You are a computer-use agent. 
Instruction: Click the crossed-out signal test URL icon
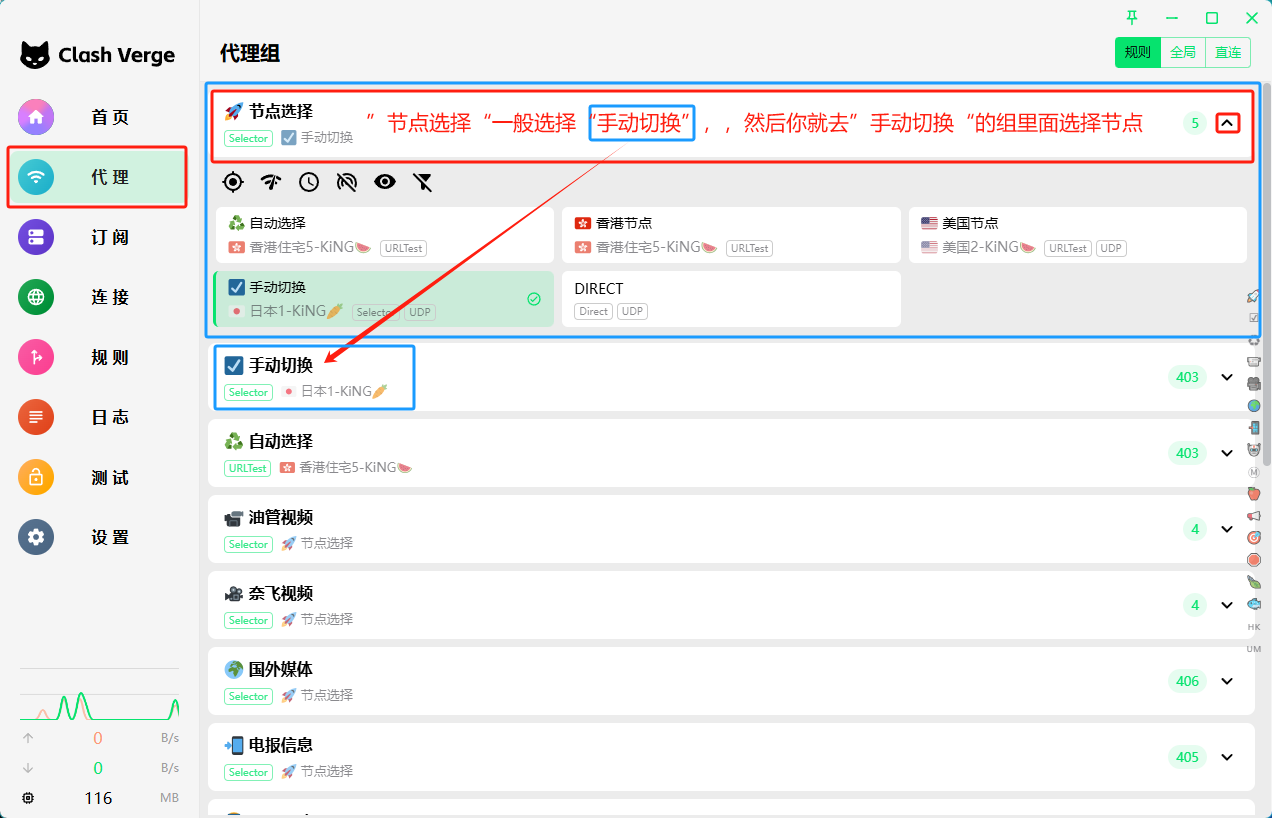[x=347, y=181]
